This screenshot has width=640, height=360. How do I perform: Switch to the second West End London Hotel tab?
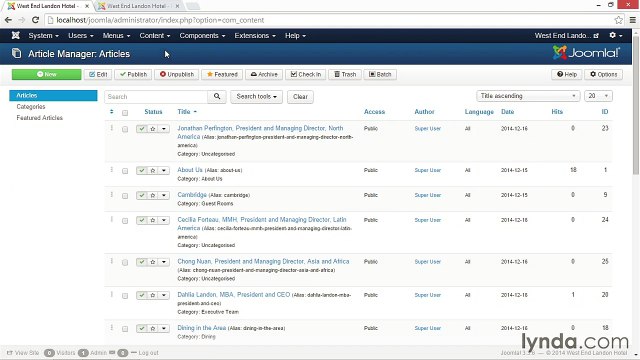139,6
